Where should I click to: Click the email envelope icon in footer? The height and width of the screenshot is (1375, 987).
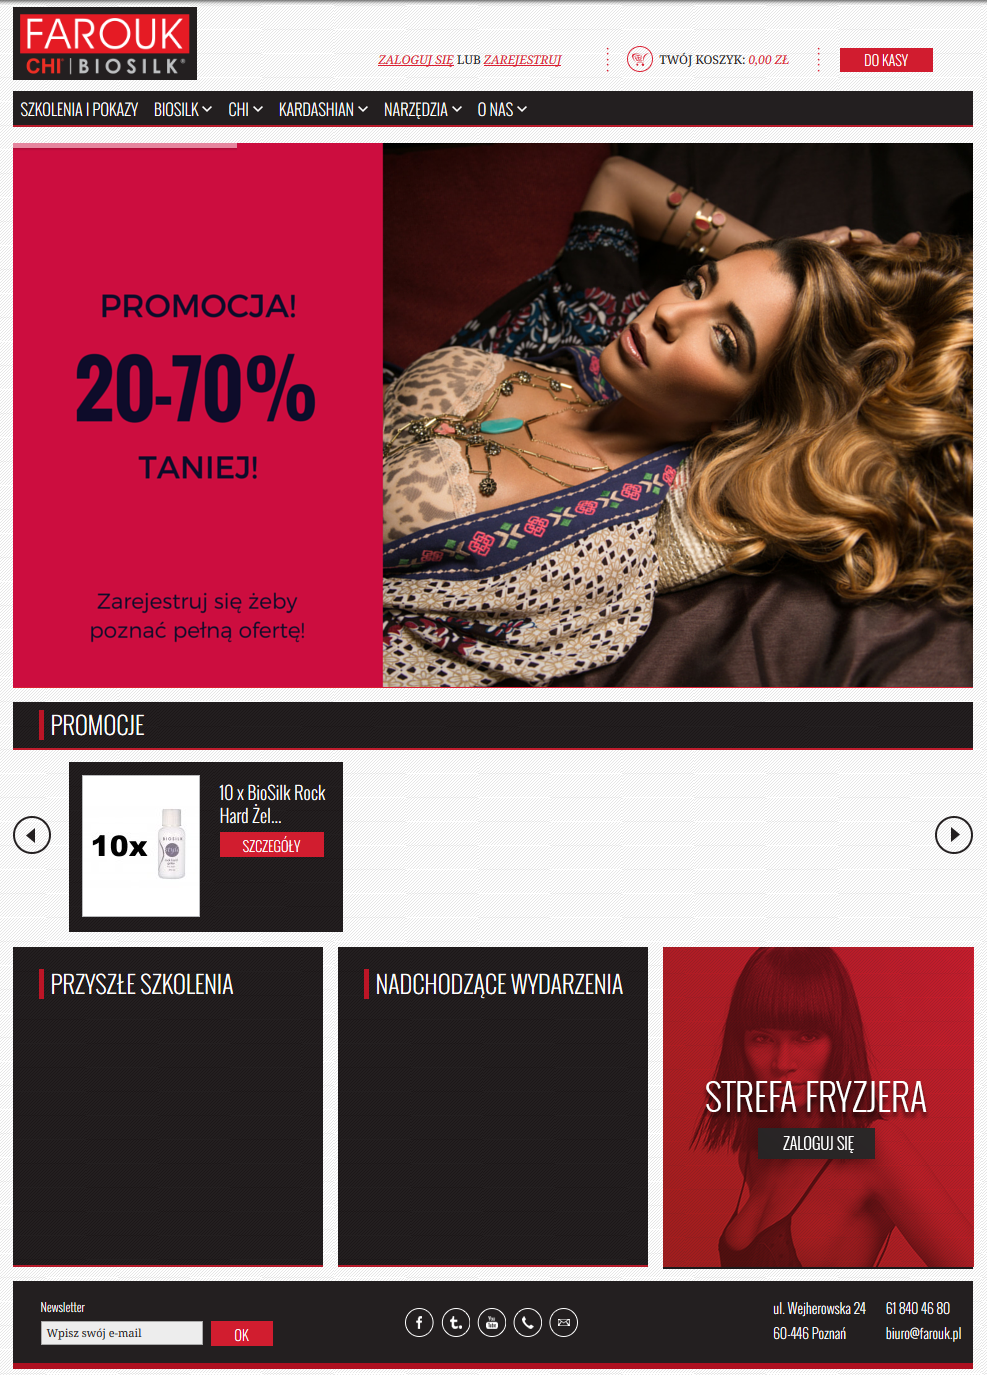tap(563, 1323)
